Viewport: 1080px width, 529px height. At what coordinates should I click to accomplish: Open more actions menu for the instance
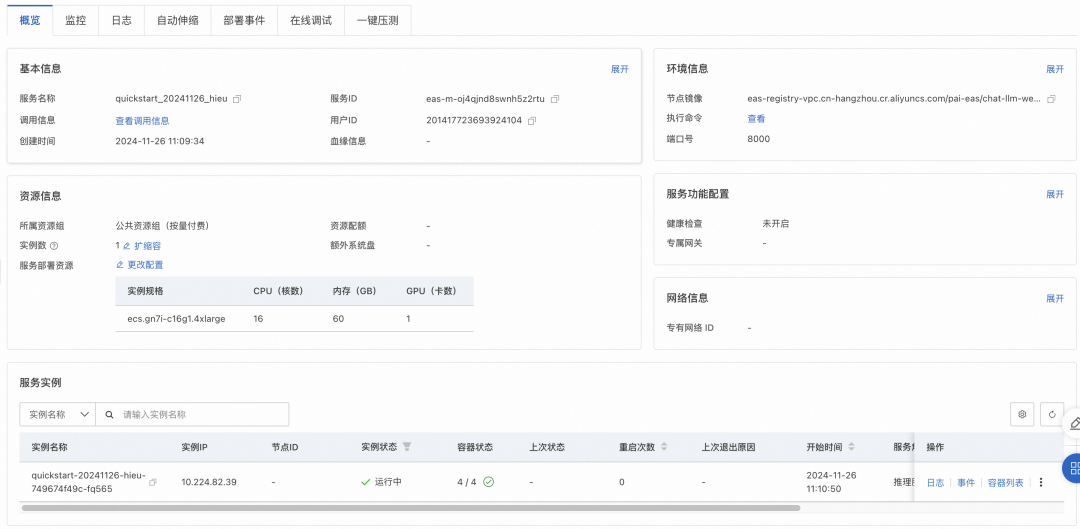(1041, 482)
